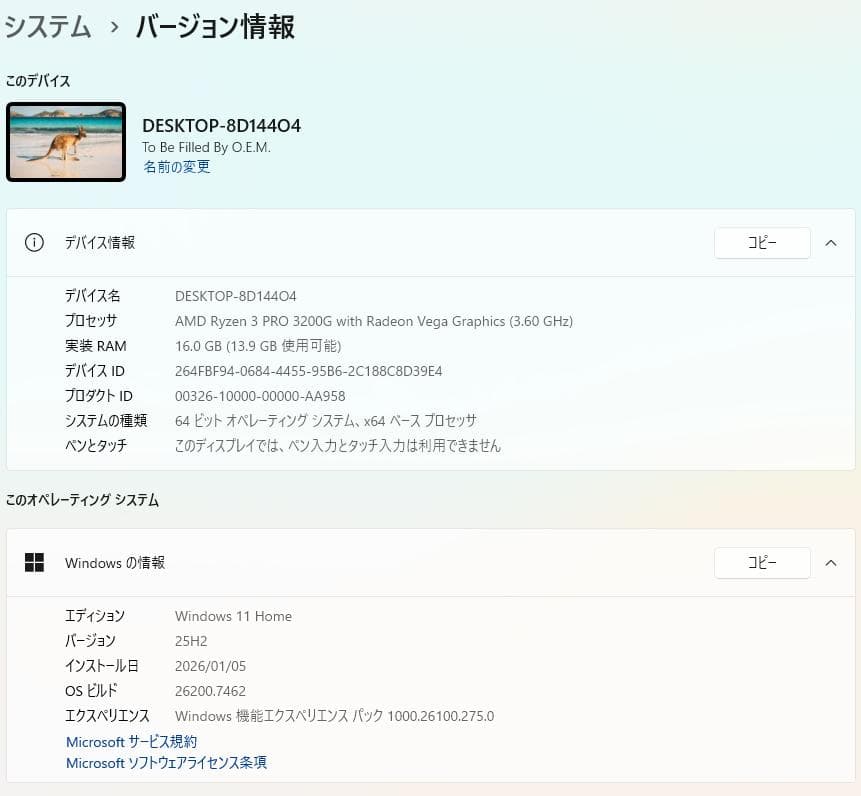Click the DESKTOP-8D144O4 device name heading

[x=221, y=125]
